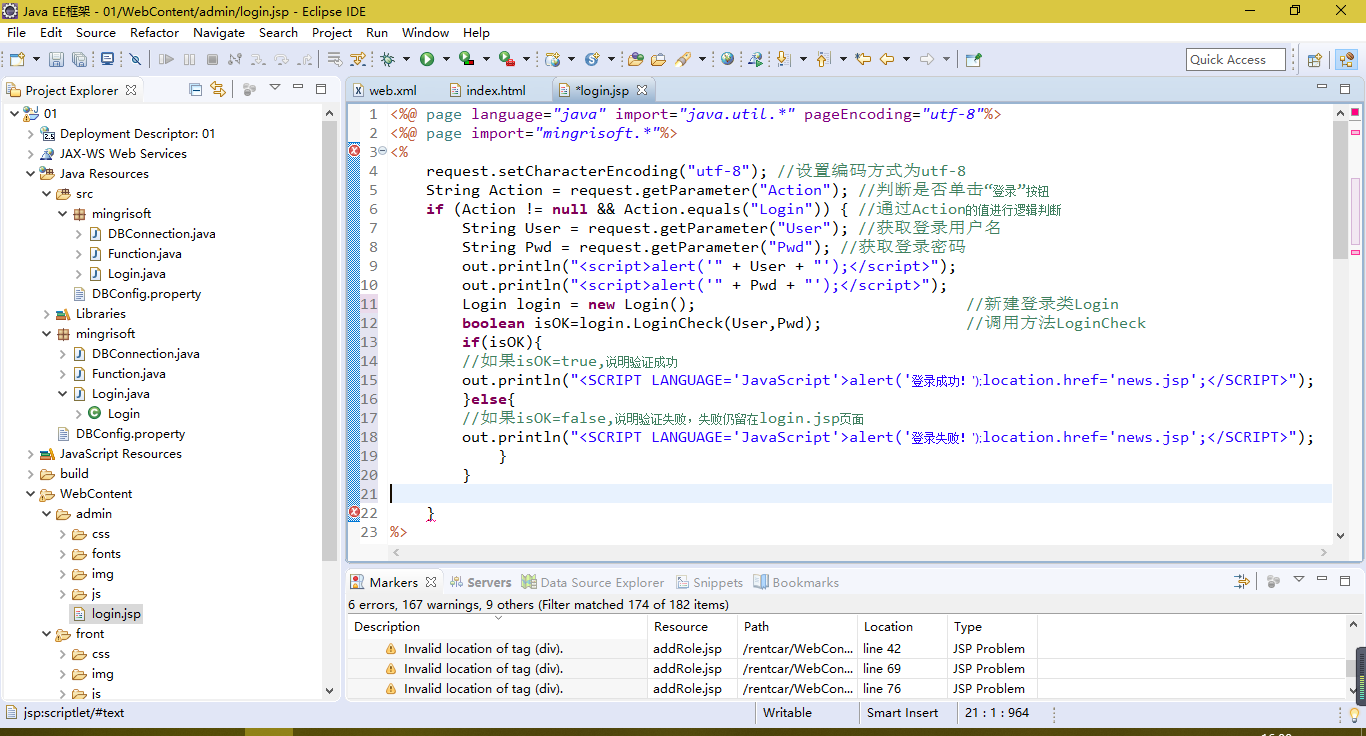The width and height of the screenshot is (1366, 736).
Task: Collapse the admin folder
Action: point(46,513)
